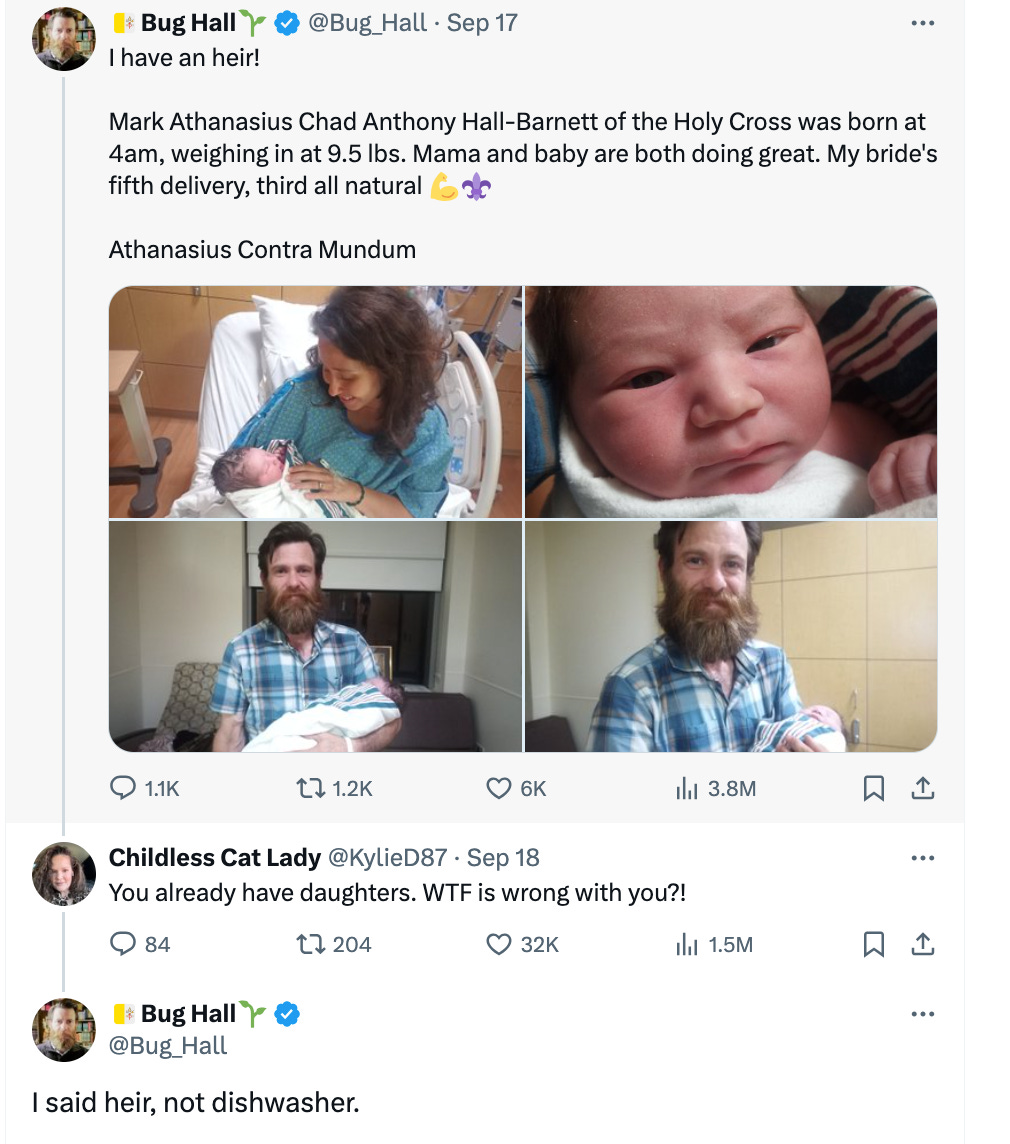The height and width of the screenshot is (1144, 1010).
Task: Open the close-up newborn face photo
Action: coord(731,402)
